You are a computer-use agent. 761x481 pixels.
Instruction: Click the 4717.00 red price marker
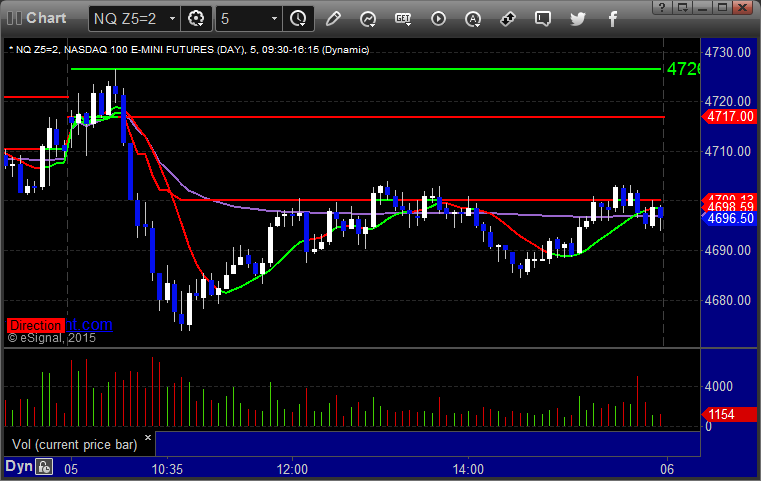pyautogui.click(x=729, y=116)
